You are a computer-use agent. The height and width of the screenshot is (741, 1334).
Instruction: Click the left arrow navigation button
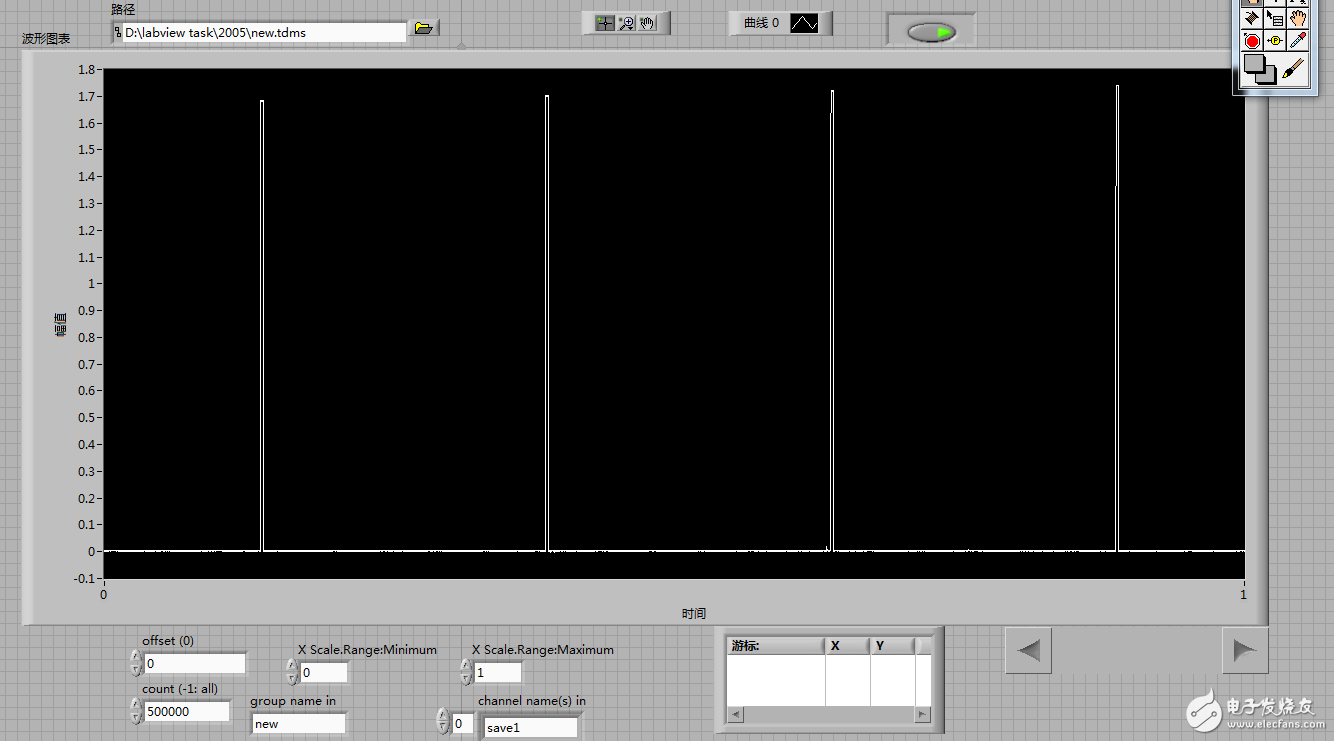pos(1028,651)
